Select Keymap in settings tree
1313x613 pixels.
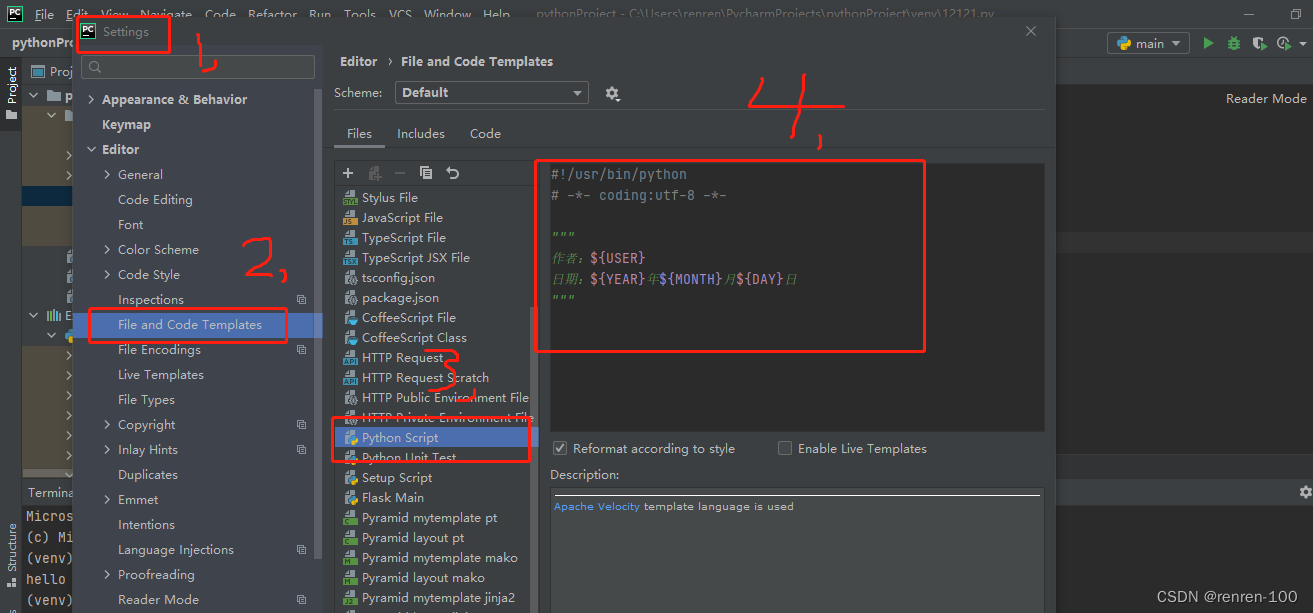point(126,125)
